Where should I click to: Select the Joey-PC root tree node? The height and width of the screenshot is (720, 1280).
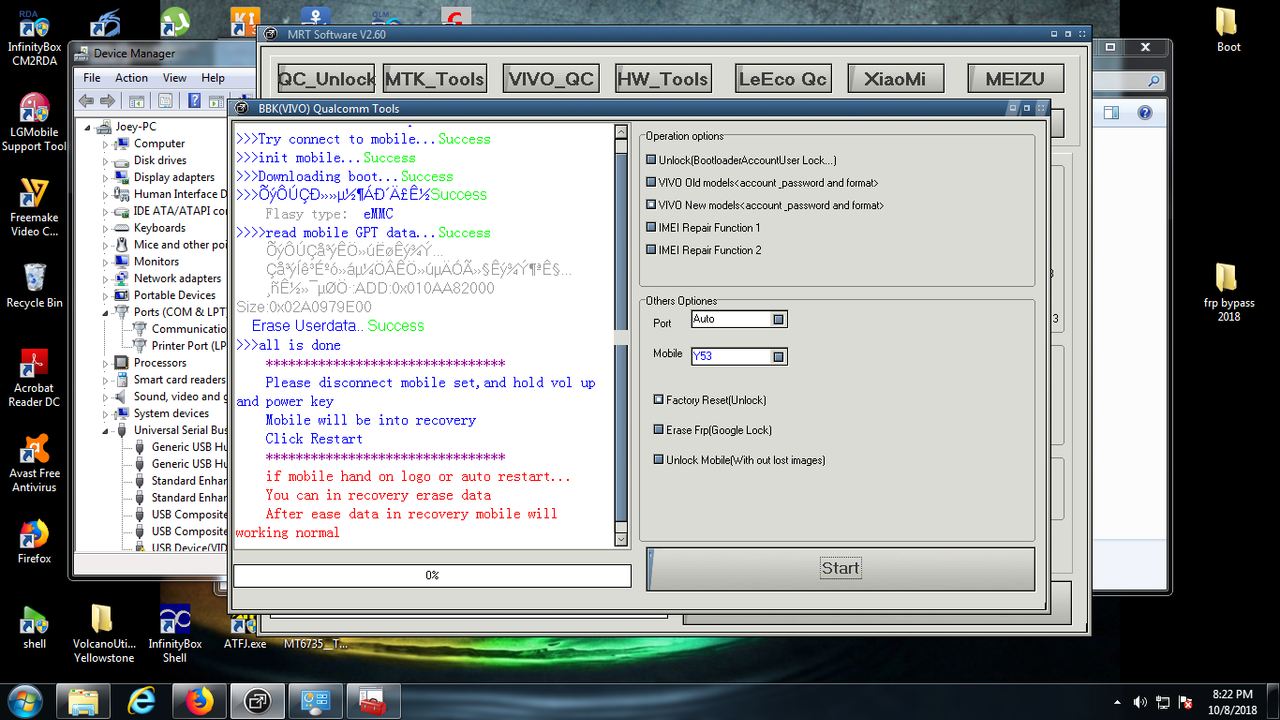tap(135, 127)
